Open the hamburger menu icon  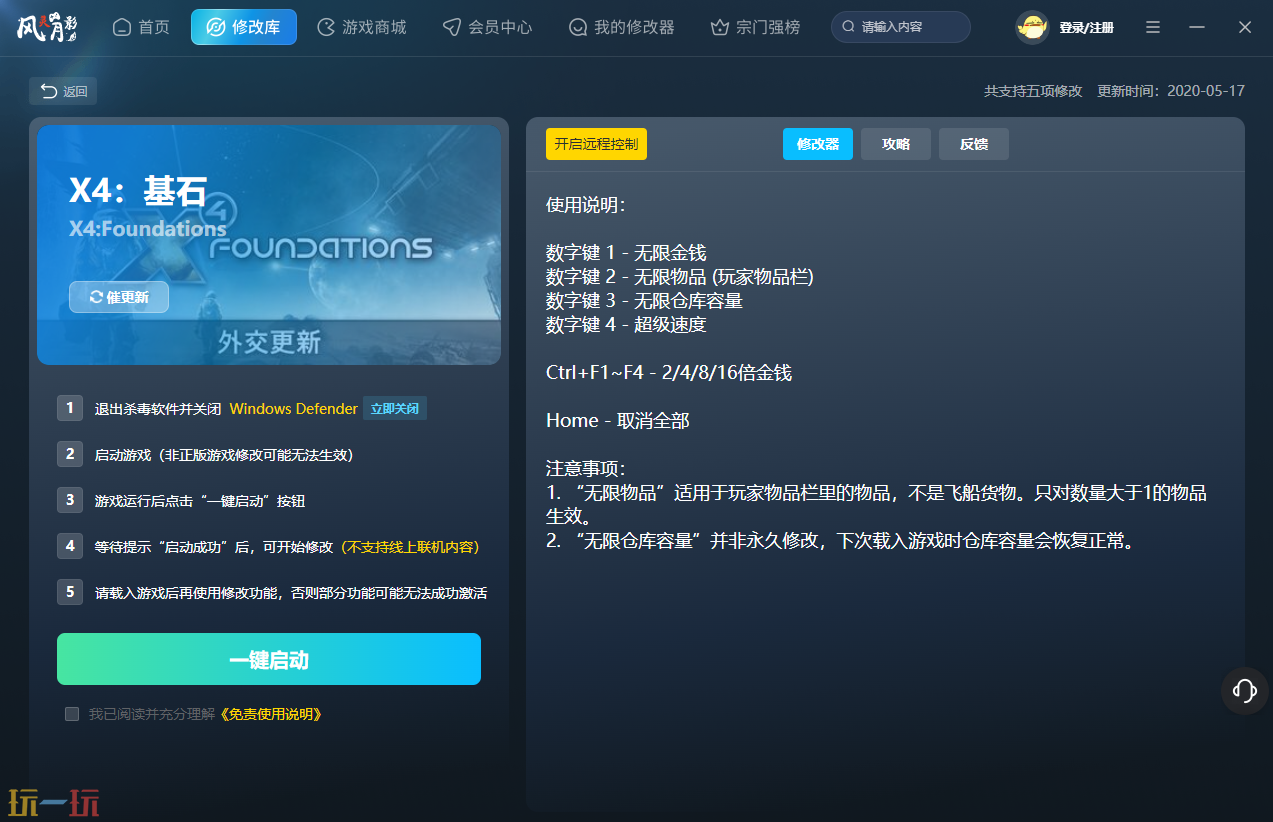[1153, 27]
